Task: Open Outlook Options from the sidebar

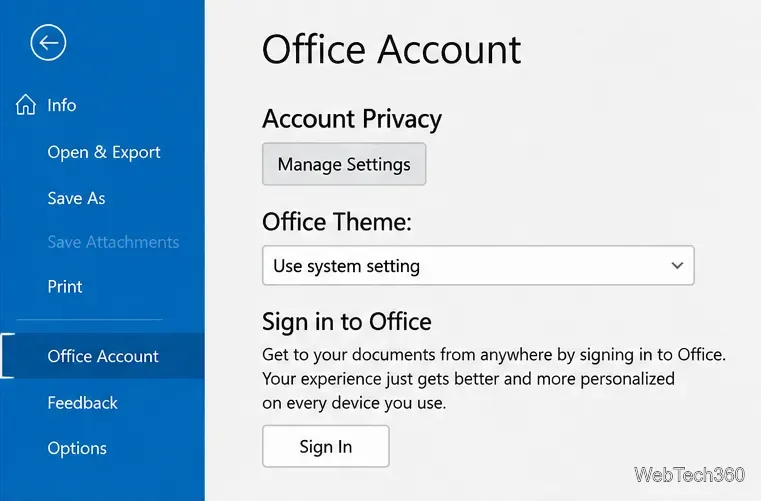Action: pyautogui.click(x=77, y=448)
